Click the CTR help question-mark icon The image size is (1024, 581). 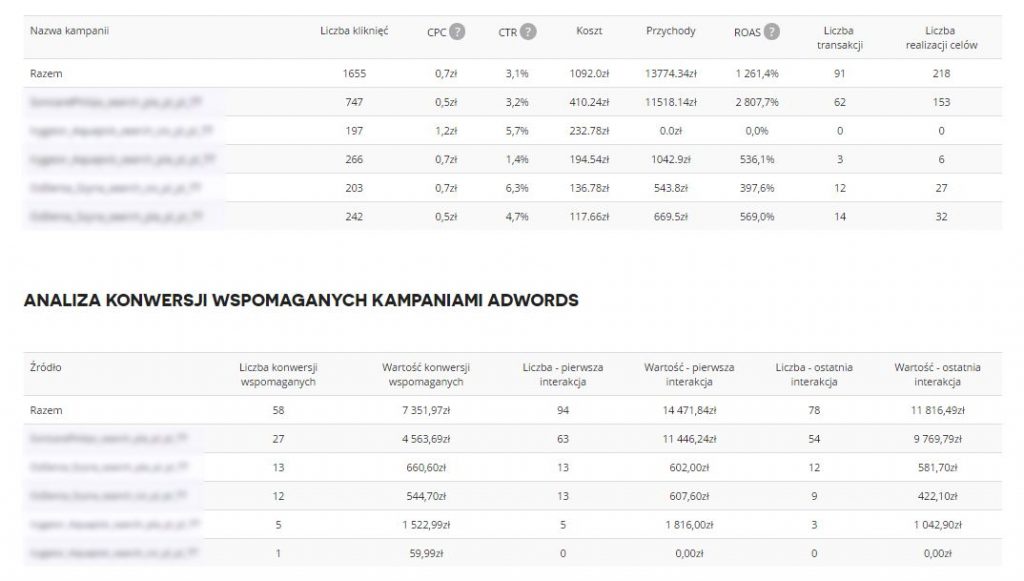coord(528,31)
